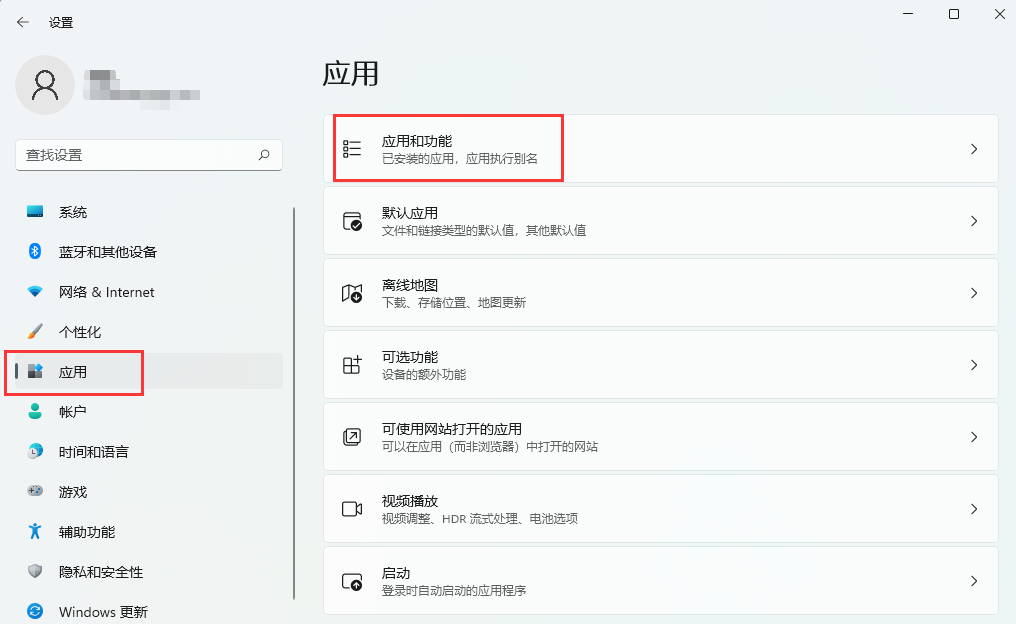Expand 可选功能 chevron arrow
1016x624 pixels.
(974, 365)
